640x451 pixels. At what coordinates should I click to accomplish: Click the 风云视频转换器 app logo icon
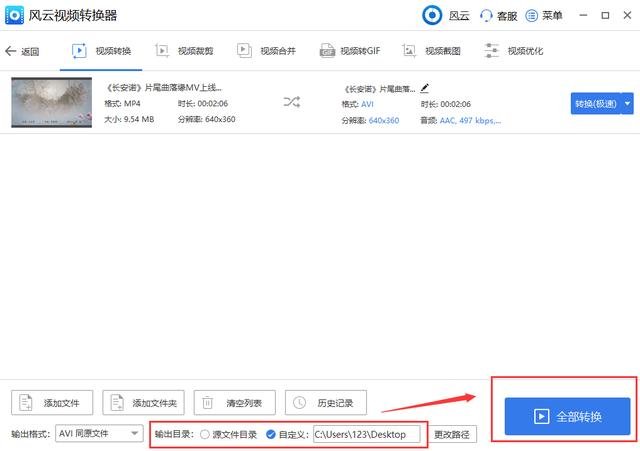click(x=14, y=15)
